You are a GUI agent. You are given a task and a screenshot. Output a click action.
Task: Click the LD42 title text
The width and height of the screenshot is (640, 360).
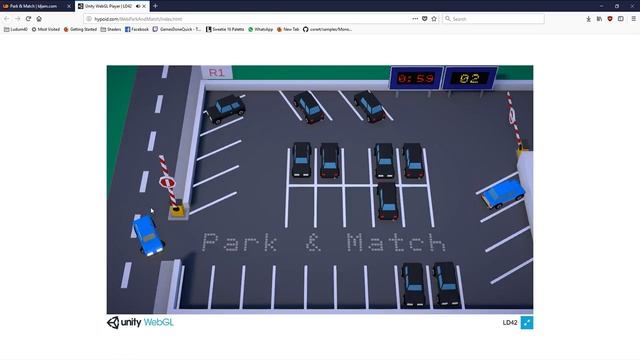click(510, 322)
